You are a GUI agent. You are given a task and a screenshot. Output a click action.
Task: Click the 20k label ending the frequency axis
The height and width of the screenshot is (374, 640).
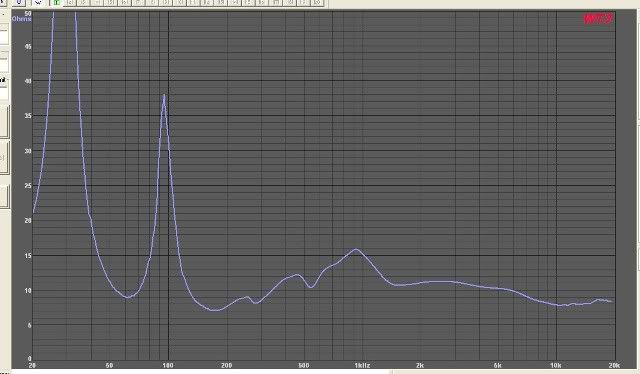pyautogui.click(x=614, y=365)
